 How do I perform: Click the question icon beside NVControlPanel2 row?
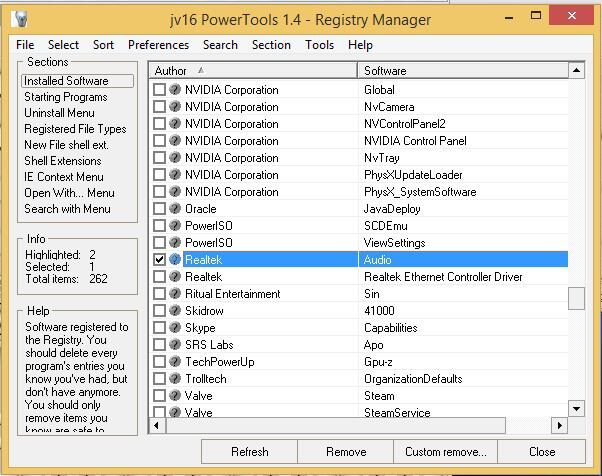click(x=175, y=123)
